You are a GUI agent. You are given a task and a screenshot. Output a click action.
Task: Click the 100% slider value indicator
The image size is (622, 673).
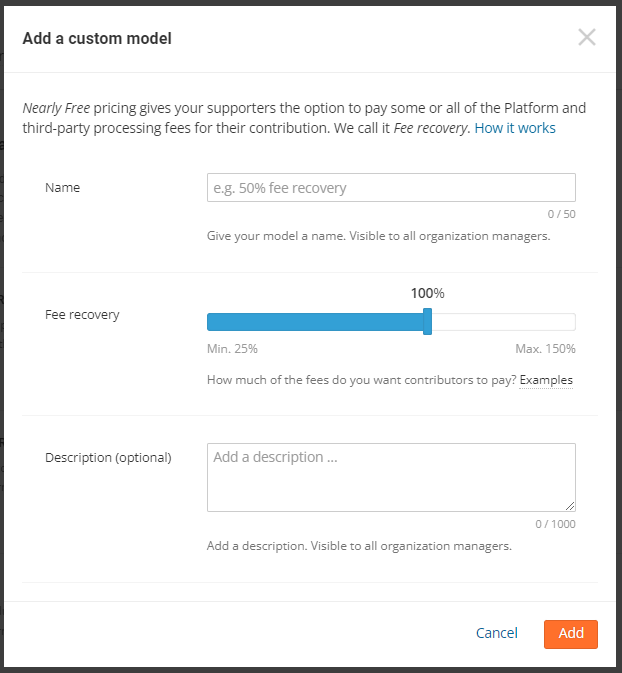427,294
